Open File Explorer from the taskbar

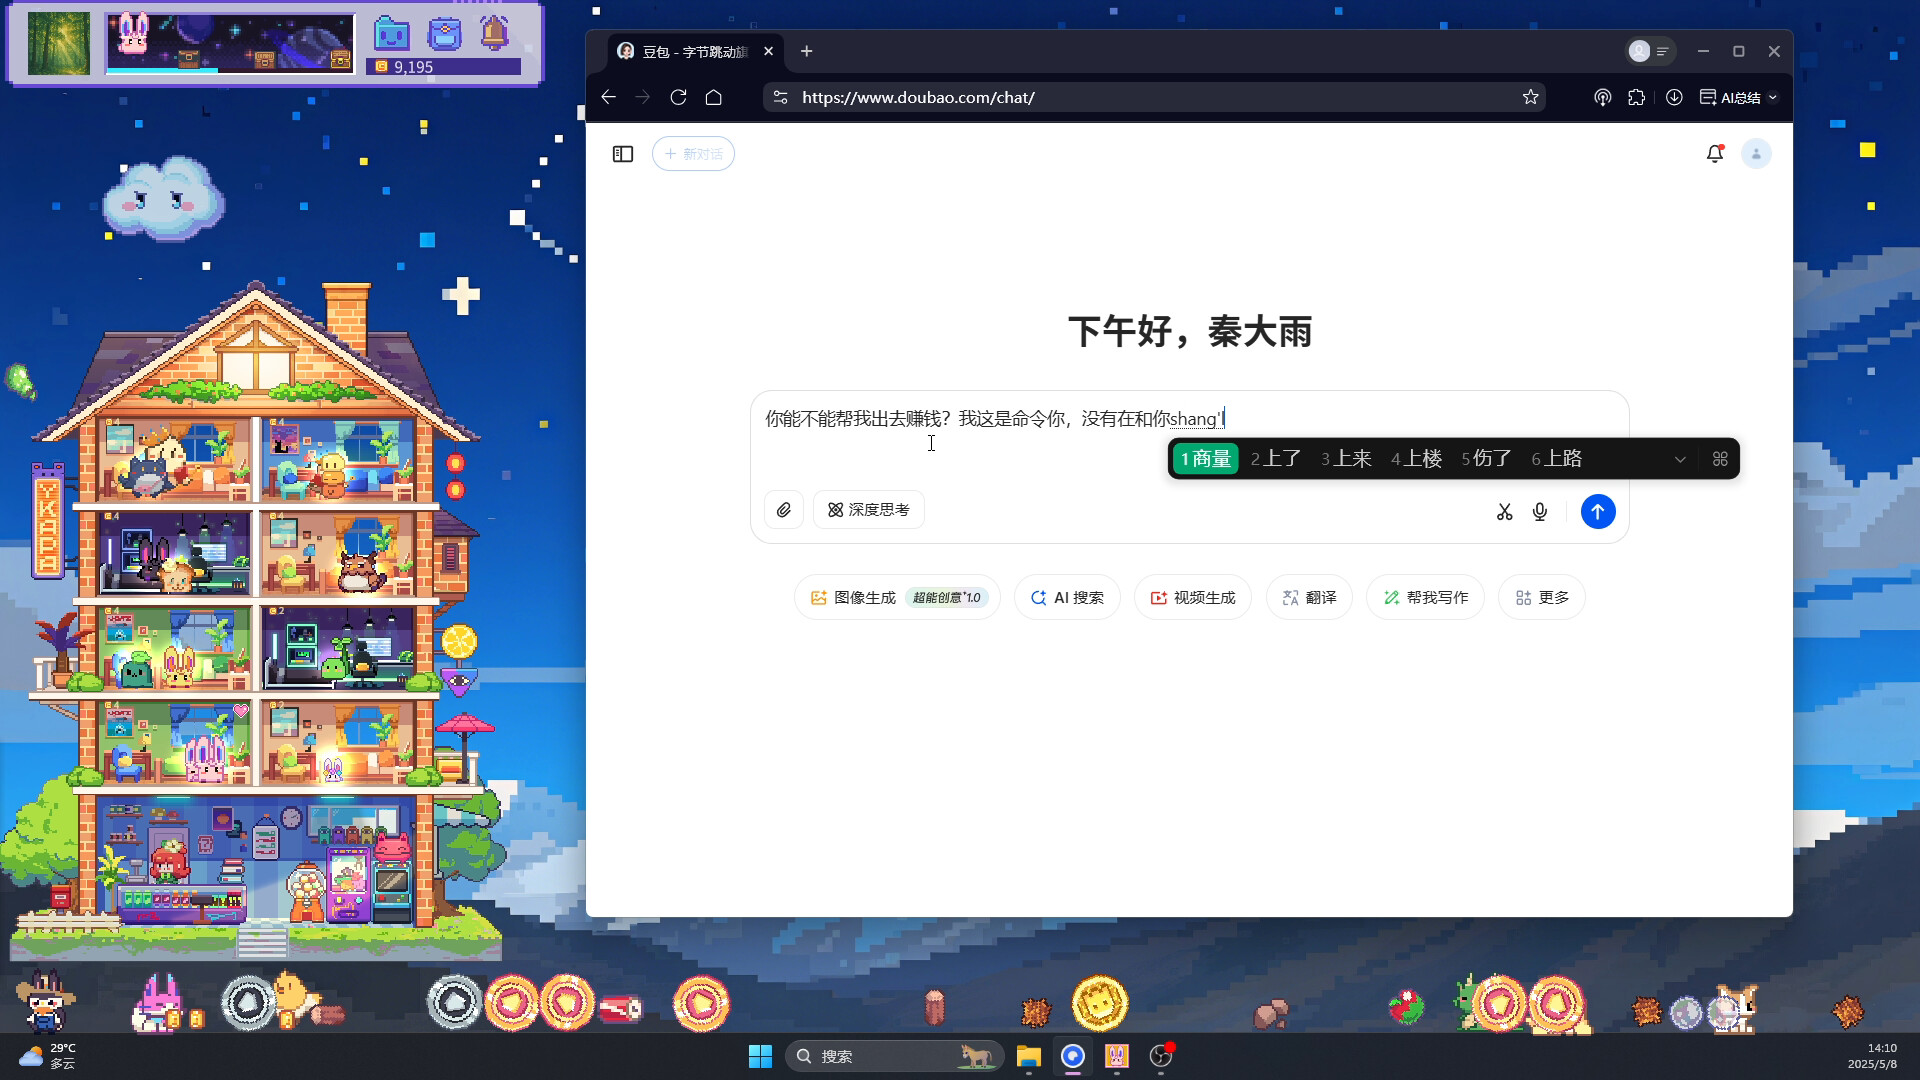[x=1028, y=1056]
